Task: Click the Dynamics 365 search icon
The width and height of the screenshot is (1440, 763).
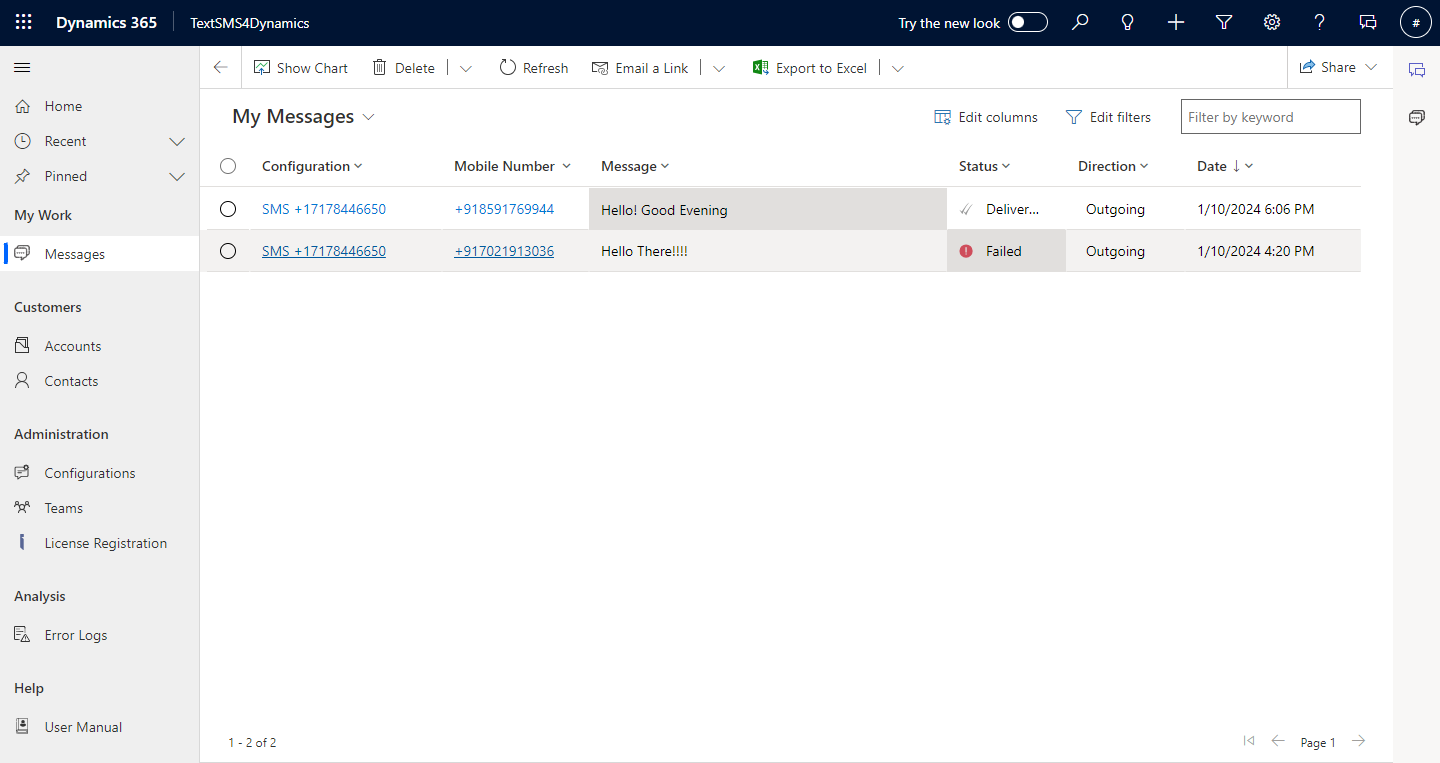Action: tap(1080, 21)
